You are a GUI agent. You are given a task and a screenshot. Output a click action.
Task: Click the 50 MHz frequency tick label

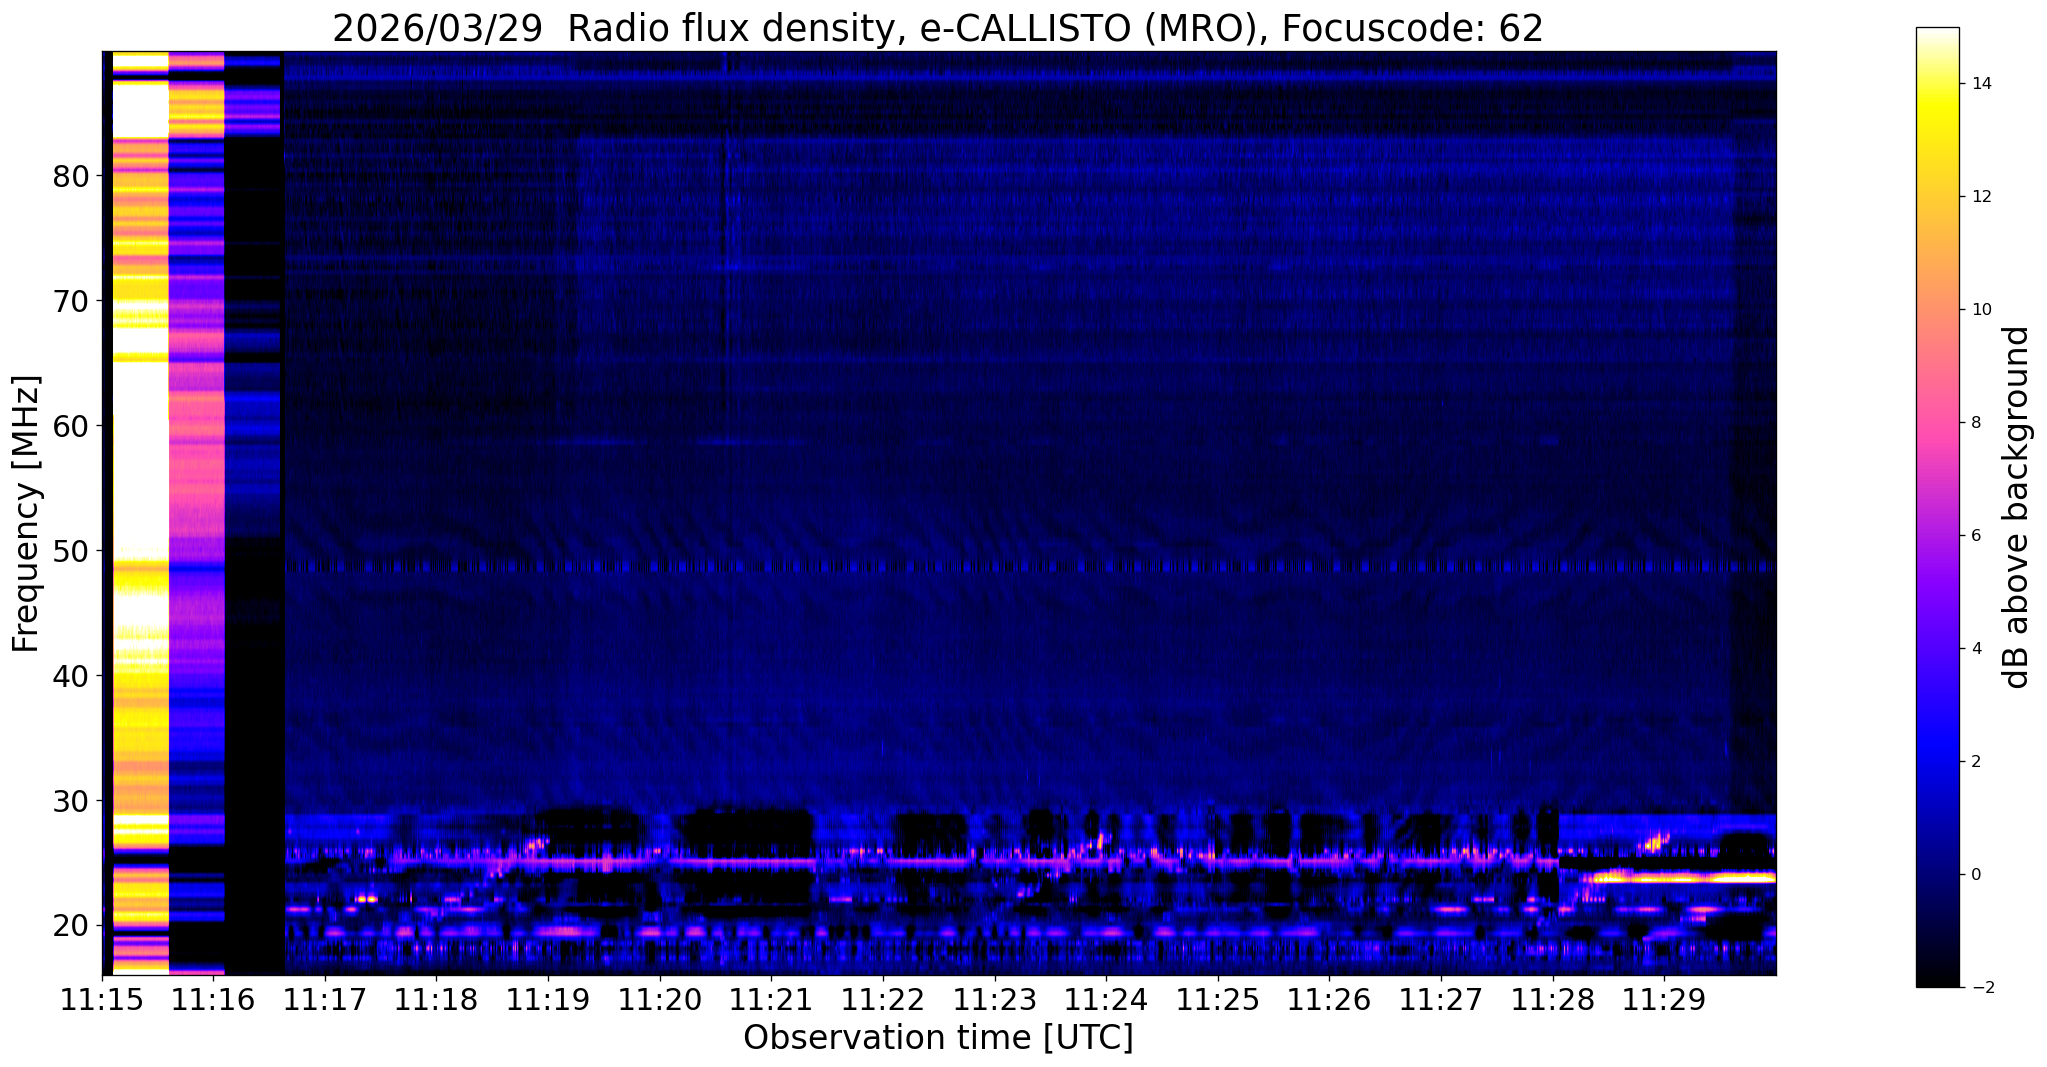(71, 552)
